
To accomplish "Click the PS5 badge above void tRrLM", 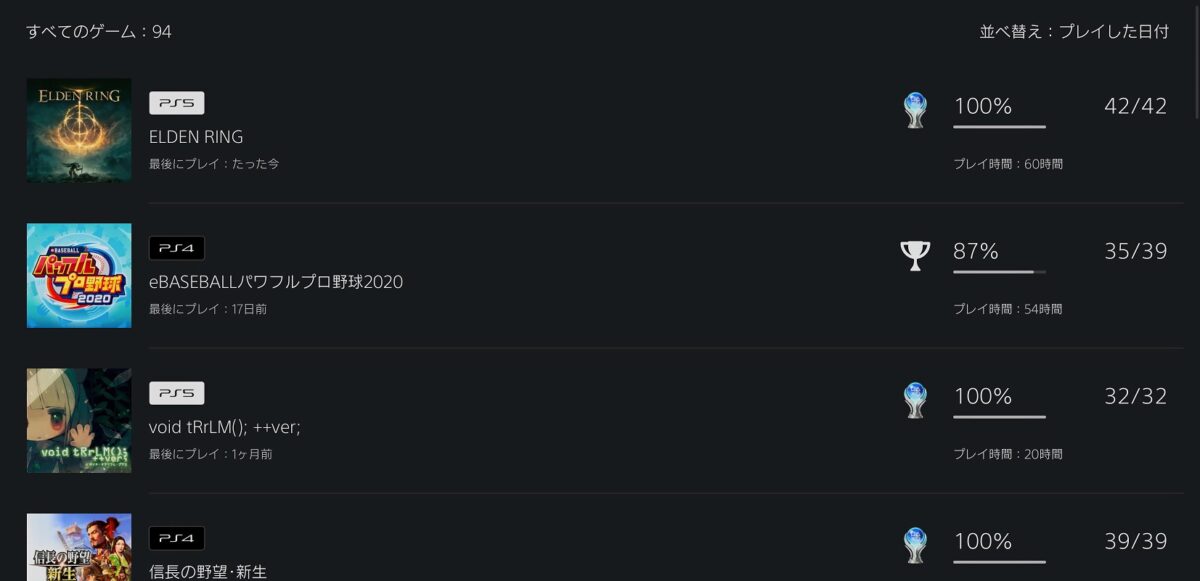I will tap(177, 393).
